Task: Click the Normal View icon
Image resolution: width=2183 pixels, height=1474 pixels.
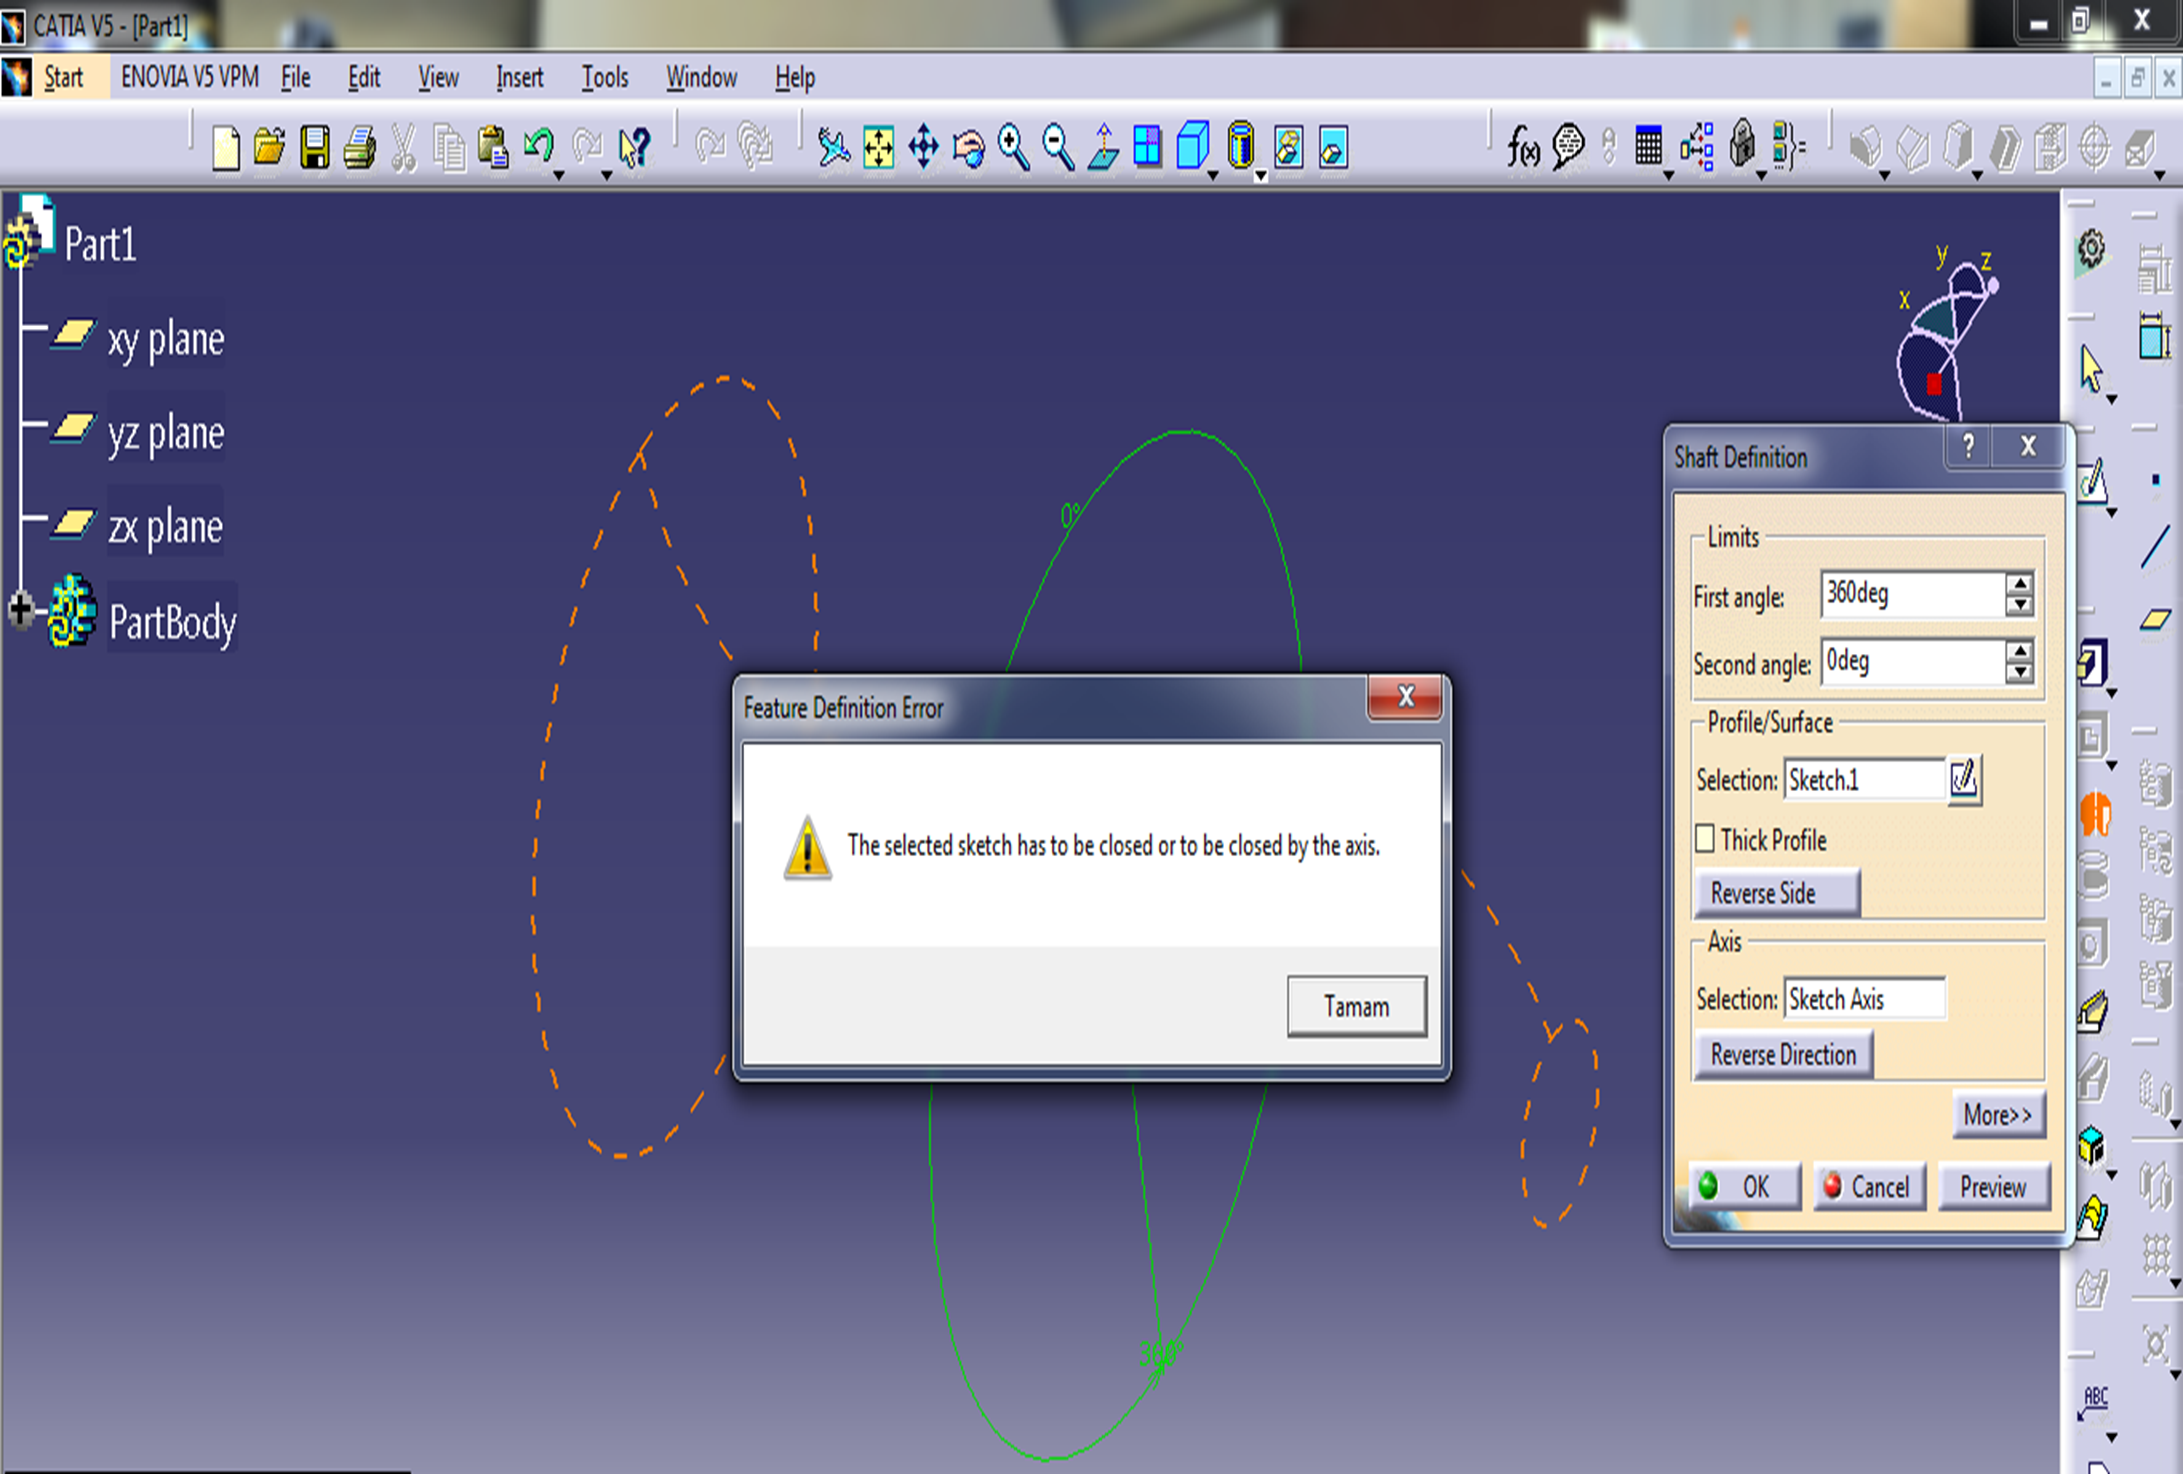Action: (1103, 148)
